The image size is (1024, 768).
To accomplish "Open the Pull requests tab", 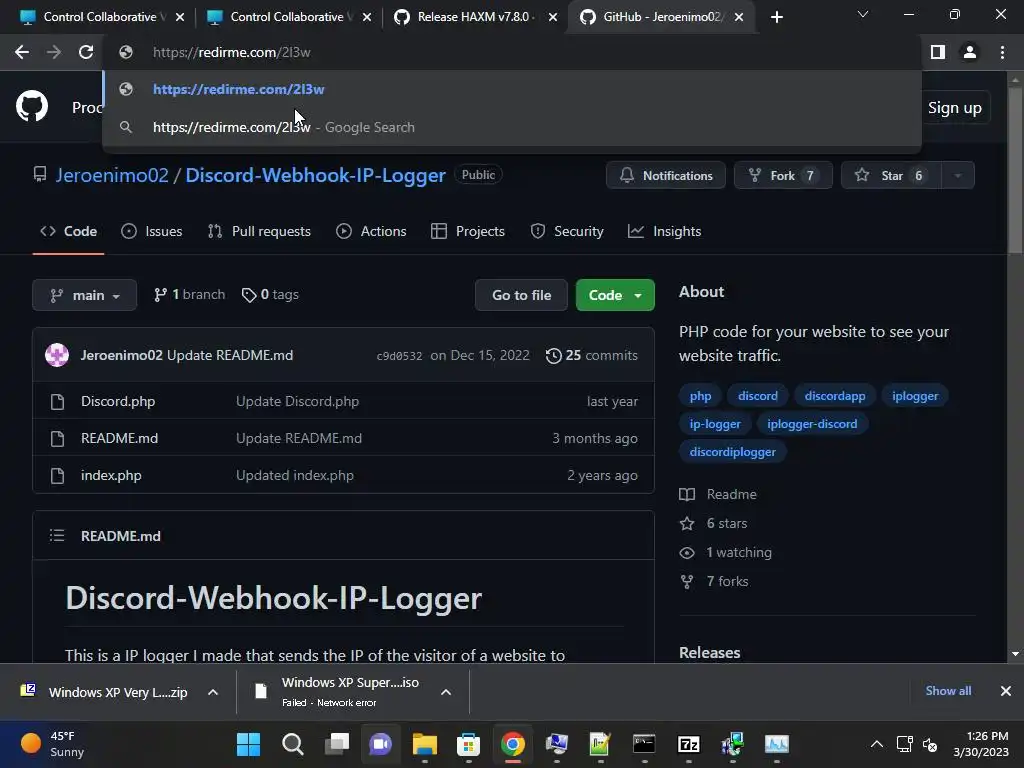I will pyautogui.click(x=259, y=231).
